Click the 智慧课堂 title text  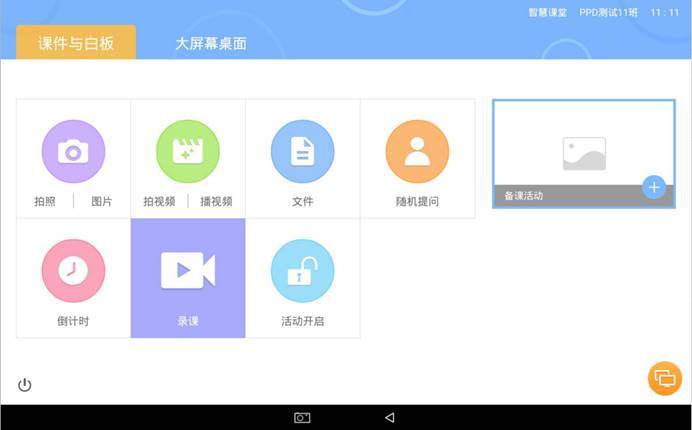pos(548,12)
